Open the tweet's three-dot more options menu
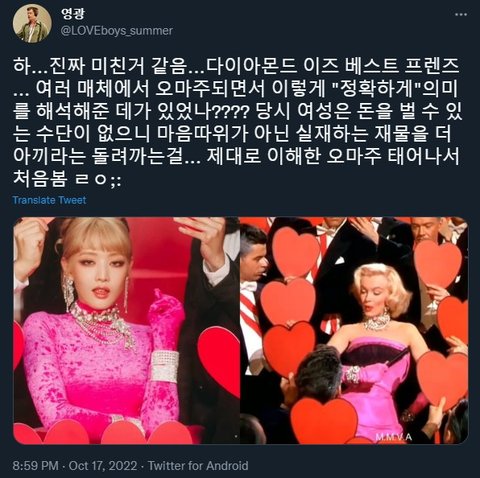This screenshot has height=478, width=480. (x=461, y=14)
